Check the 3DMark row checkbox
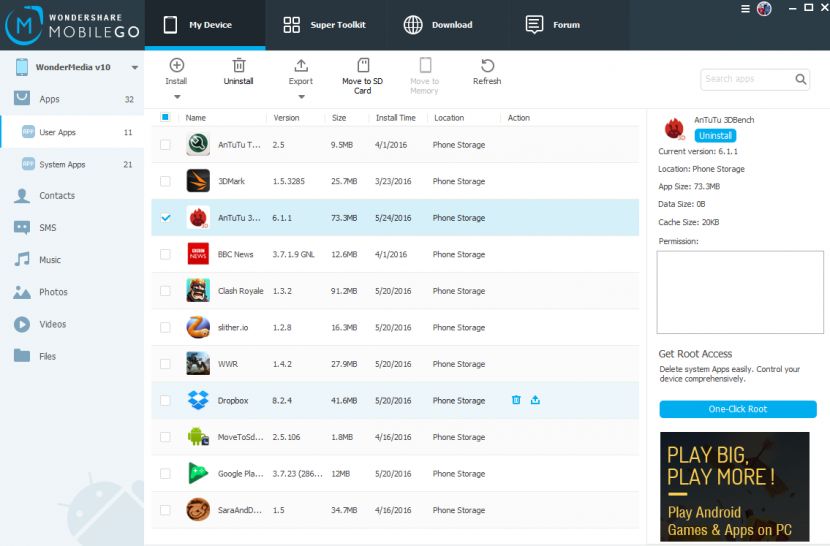The image size is (830, 546). [165, 181]
